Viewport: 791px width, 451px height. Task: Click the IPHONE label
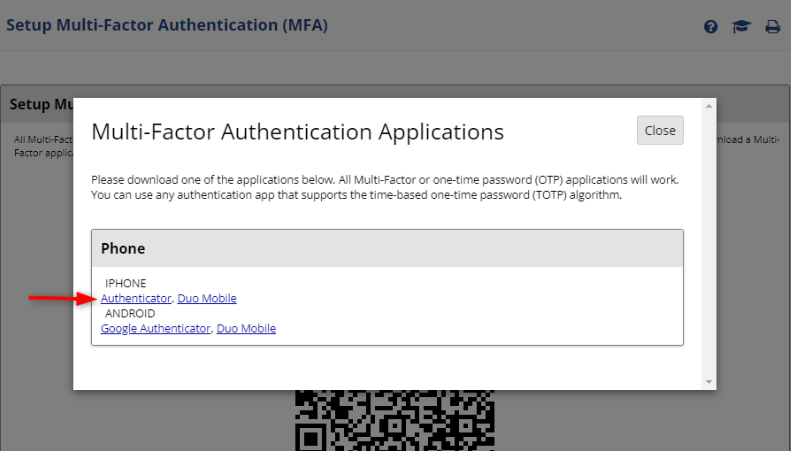tap(126, 283)
